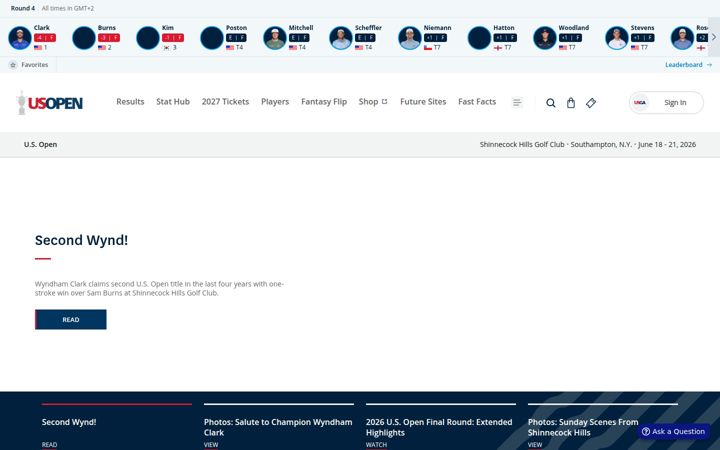Viewport: 720px width, 450px height.
Task: Click Burns player avatar
Action: [84, 38]
